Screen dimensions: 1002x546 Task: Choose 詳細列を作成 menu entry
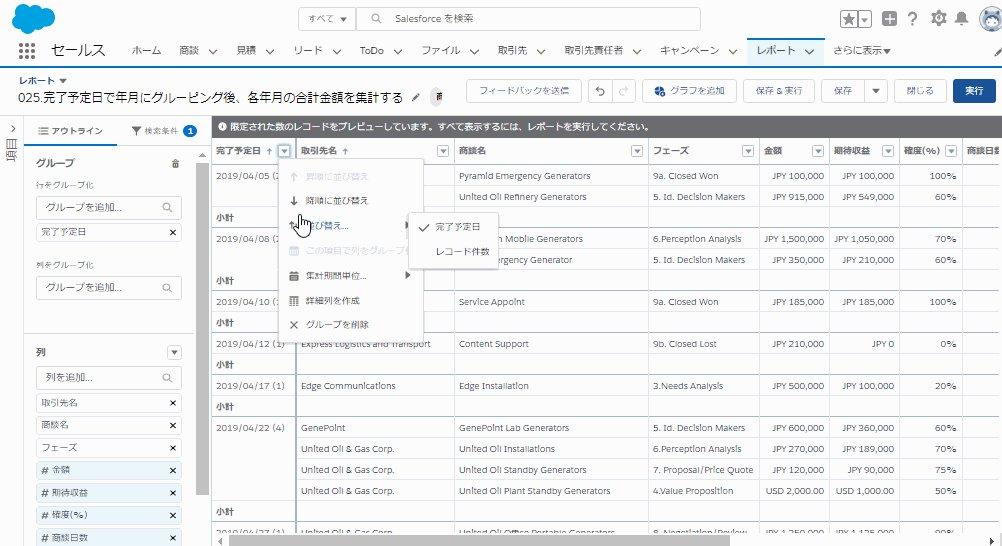351,300
